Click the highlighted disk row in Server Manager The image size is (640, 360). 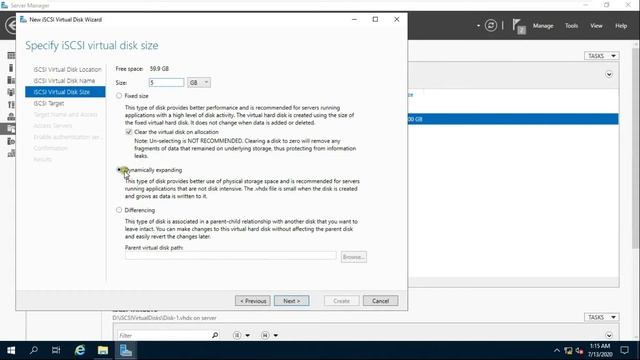coord(513,119)
